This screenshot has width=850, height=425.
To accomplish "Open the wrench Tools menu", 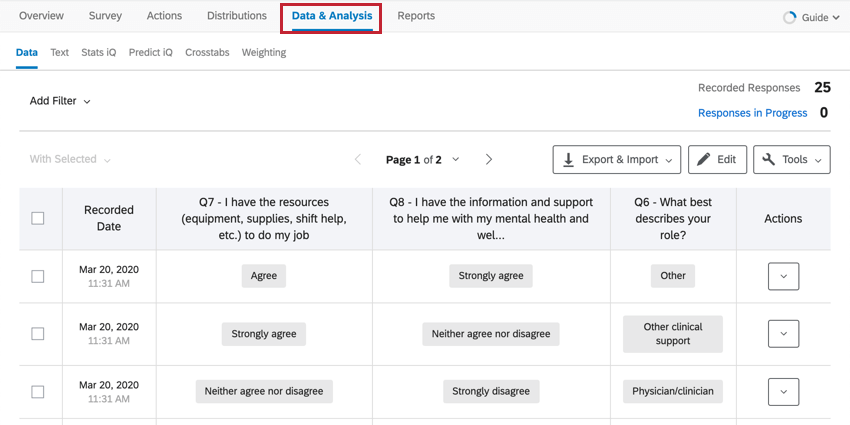I will pyautogui.click(x=792, y=159).
